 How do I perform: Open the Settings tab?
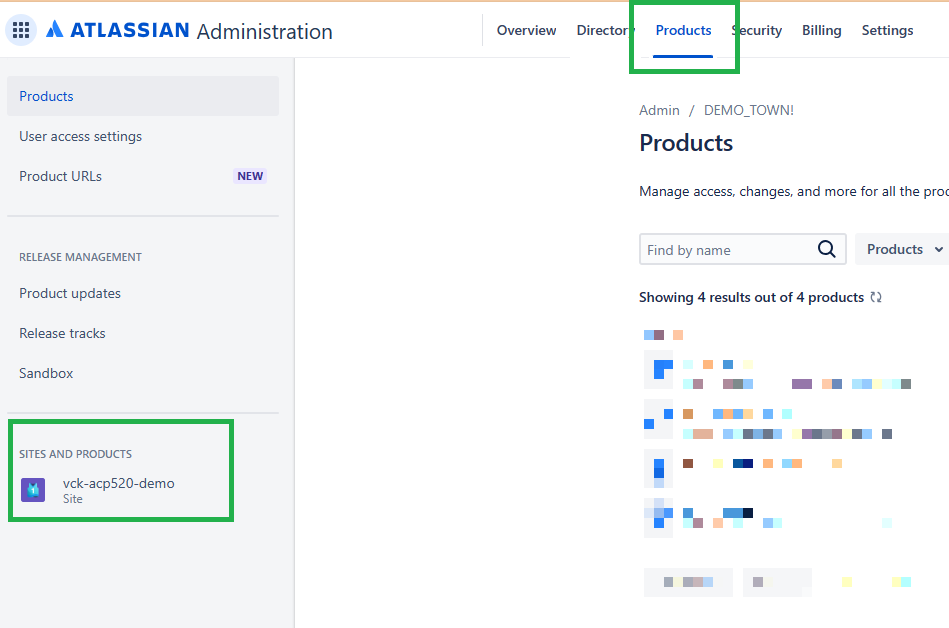tap(887, 30)
